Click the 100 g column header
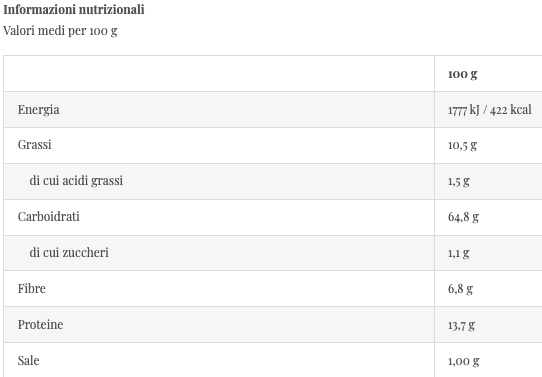 click(462, 74)
